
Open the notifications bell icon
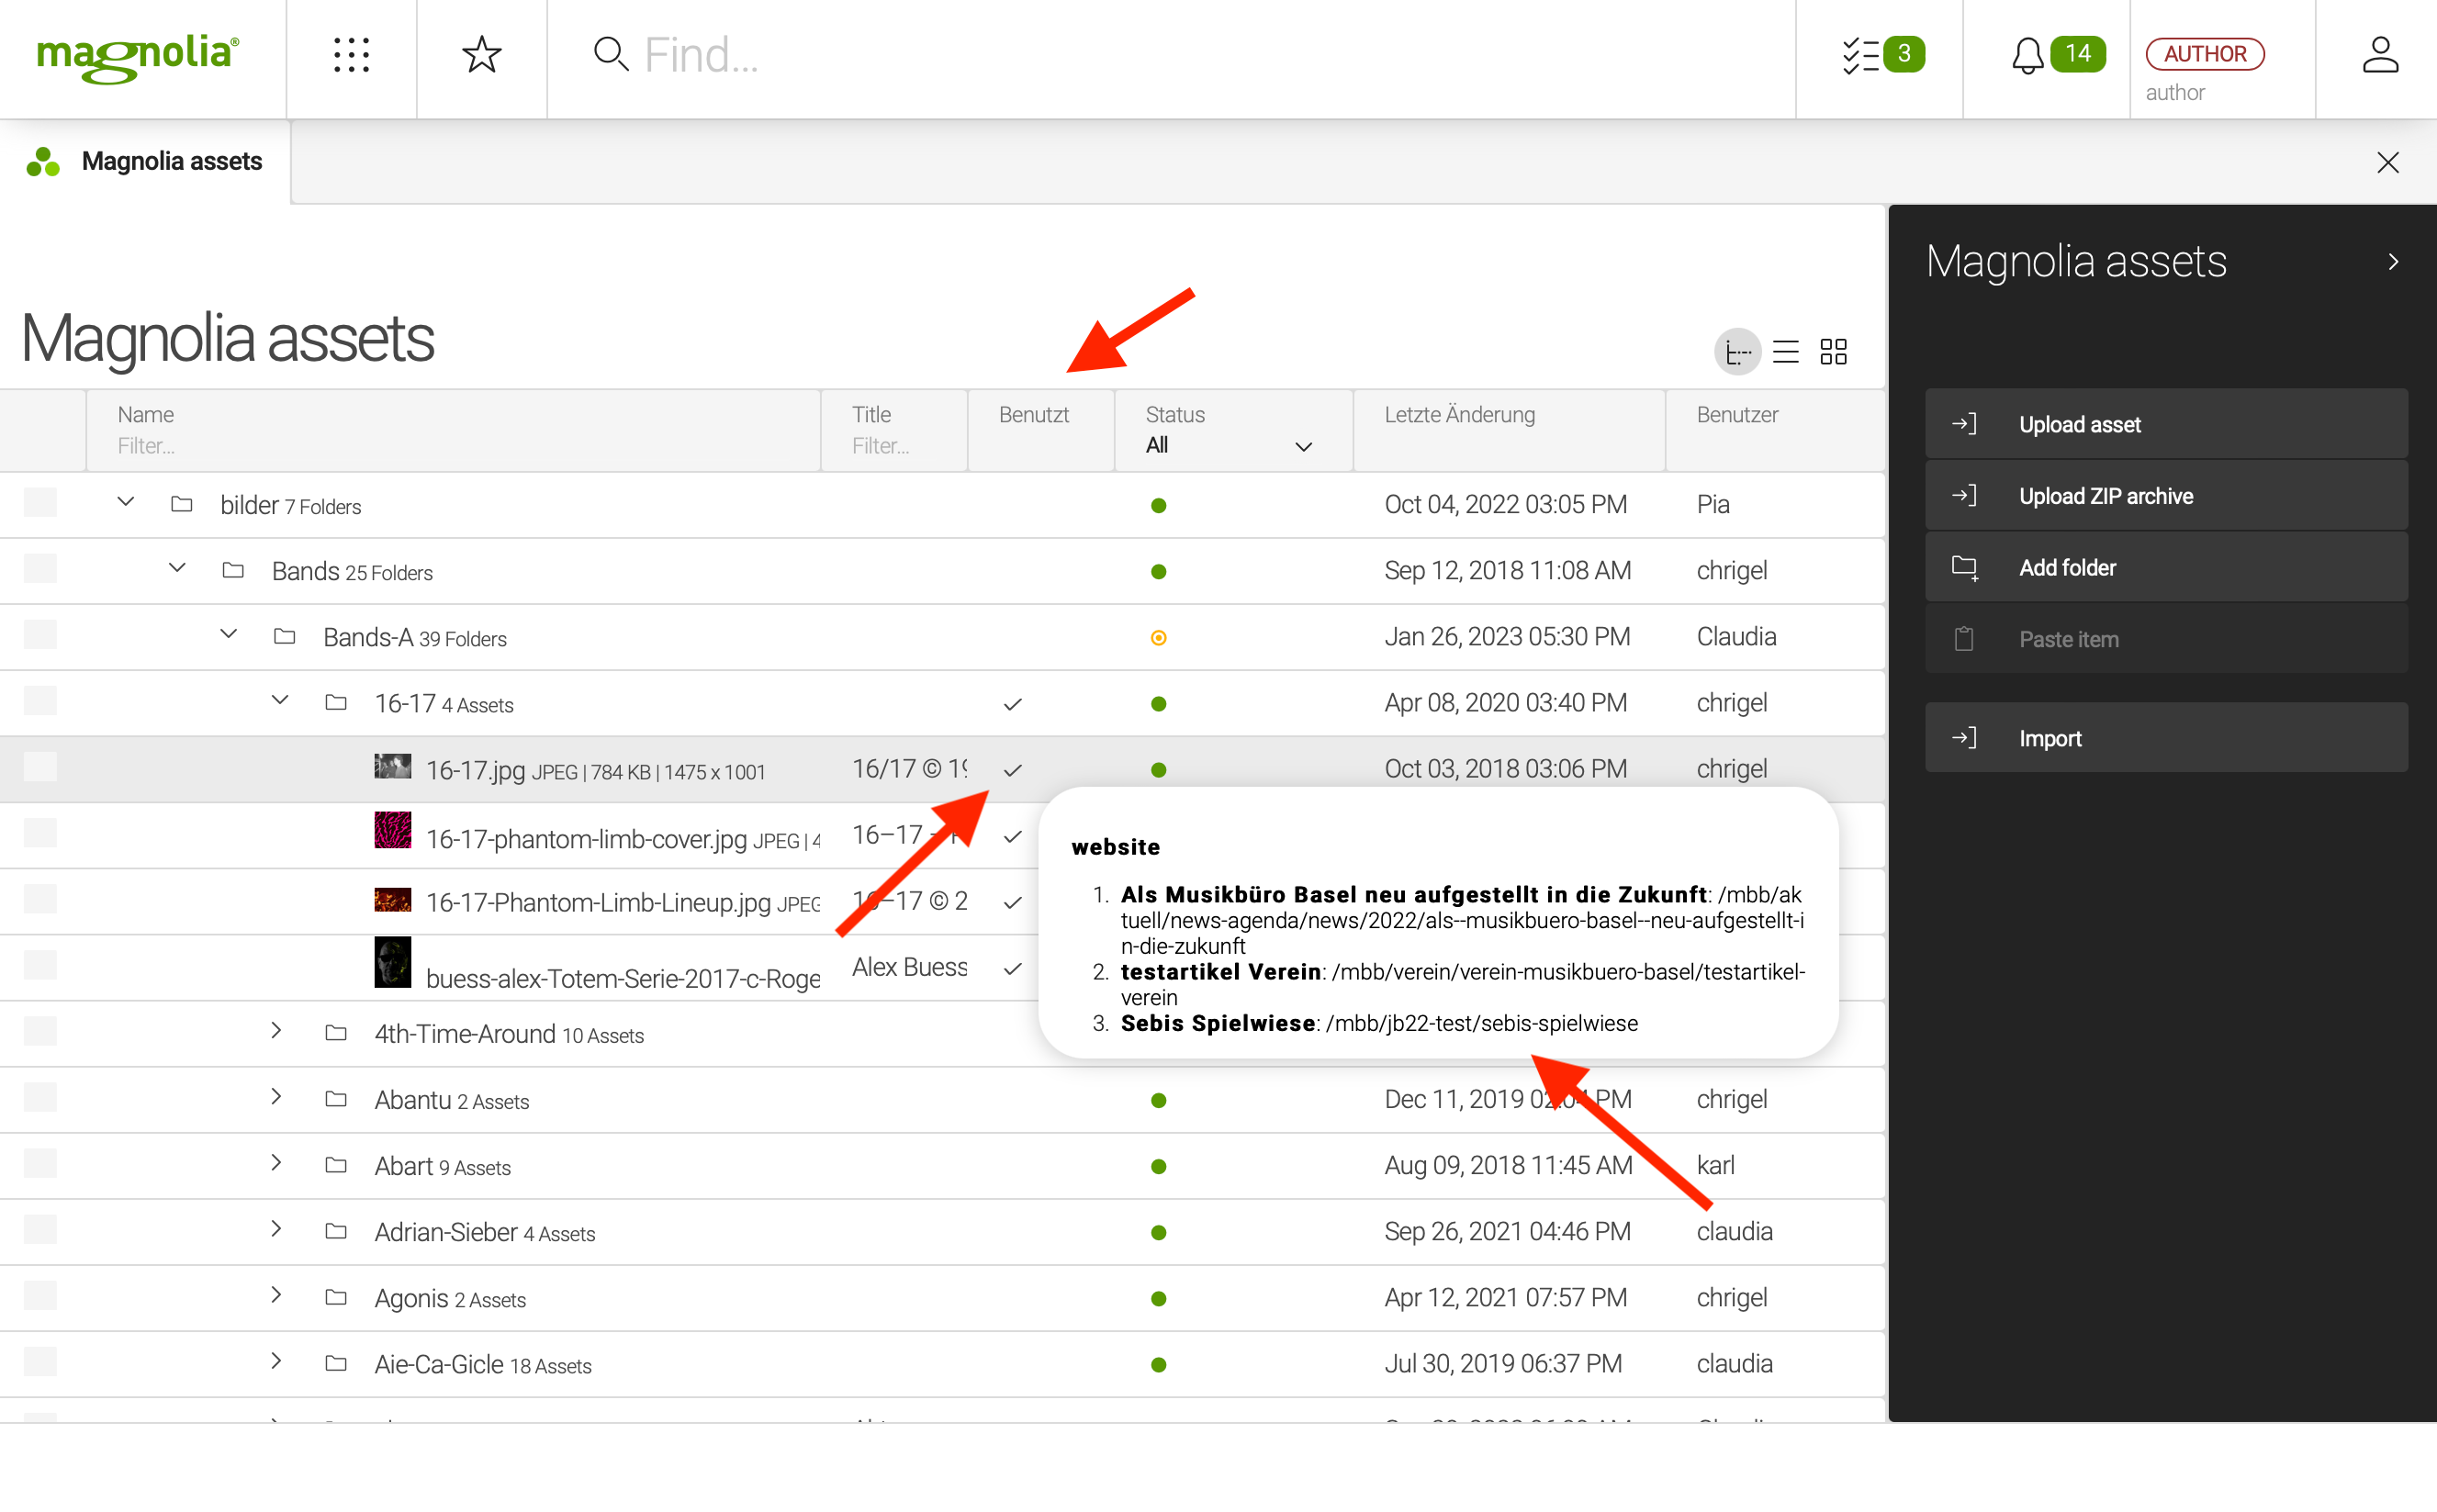[2027, 55]
